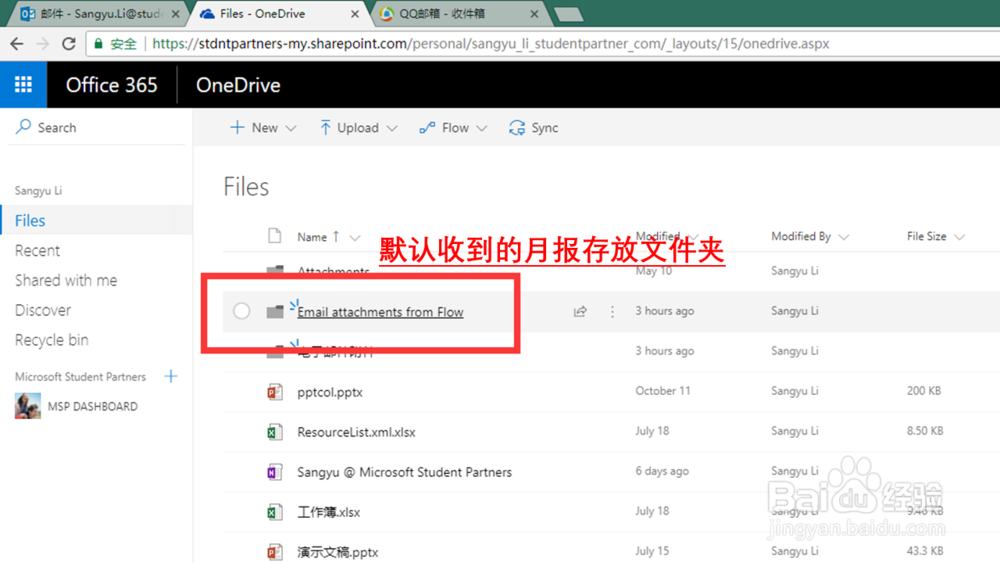Click the browser back arrow
The image size is (1000, 563).
point(17,43)
